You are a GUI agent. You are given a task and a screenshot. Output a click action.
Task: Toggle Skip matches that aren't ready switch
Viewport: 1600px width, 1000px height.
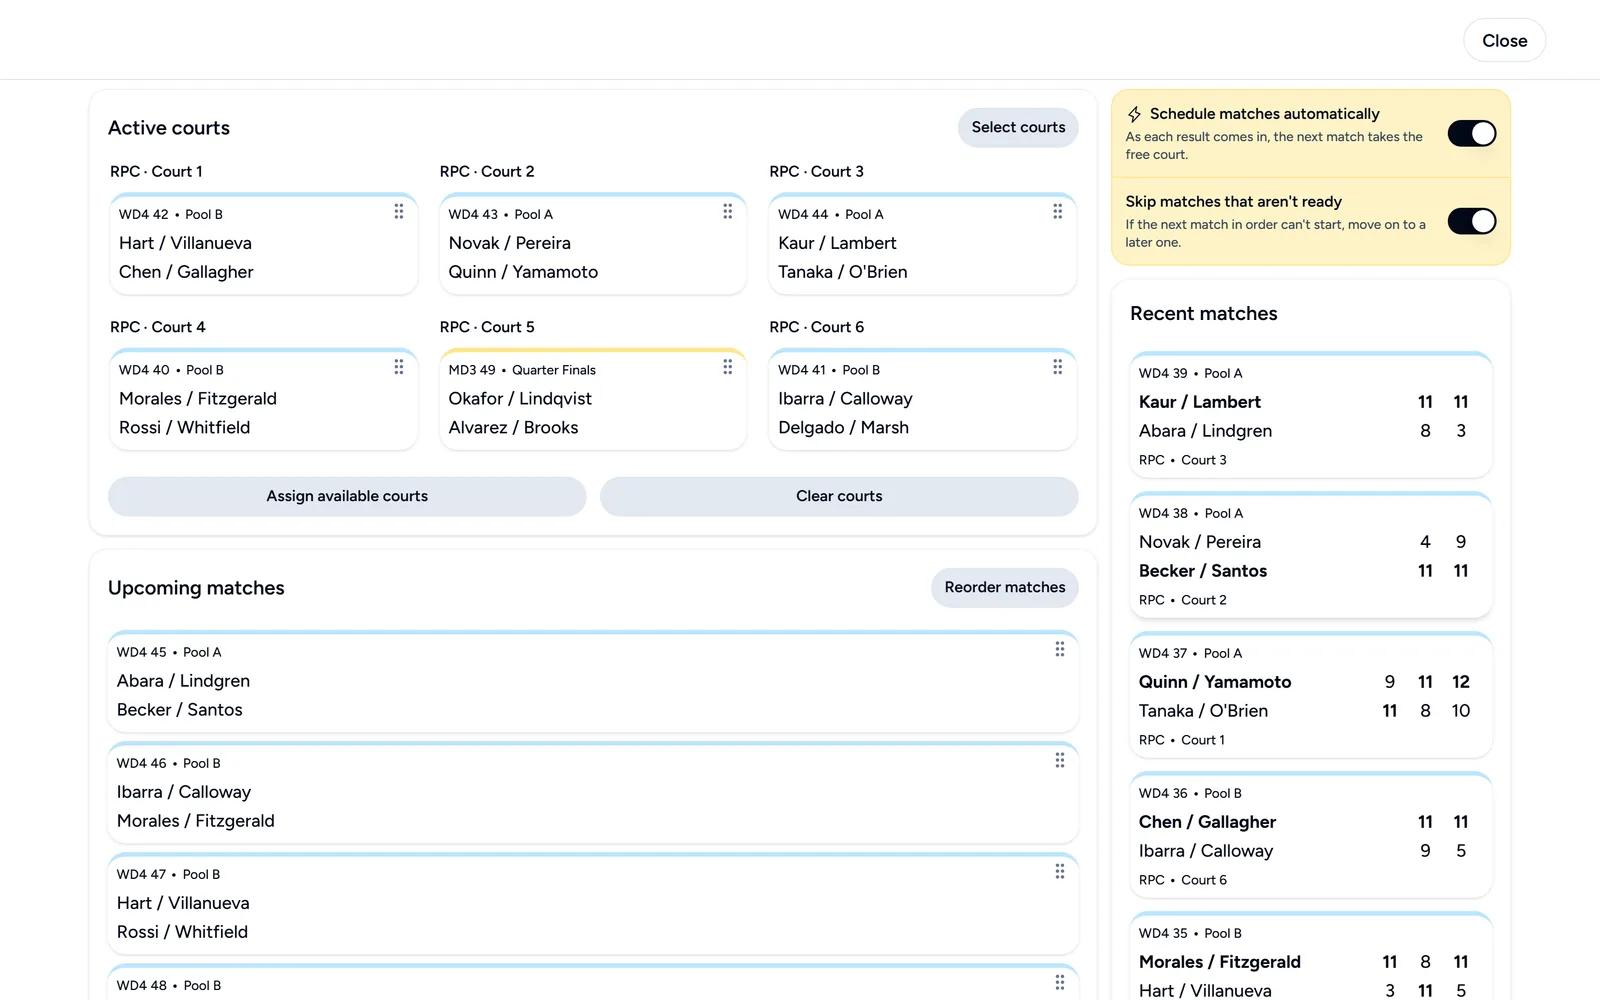click(x=1472, y=221)
